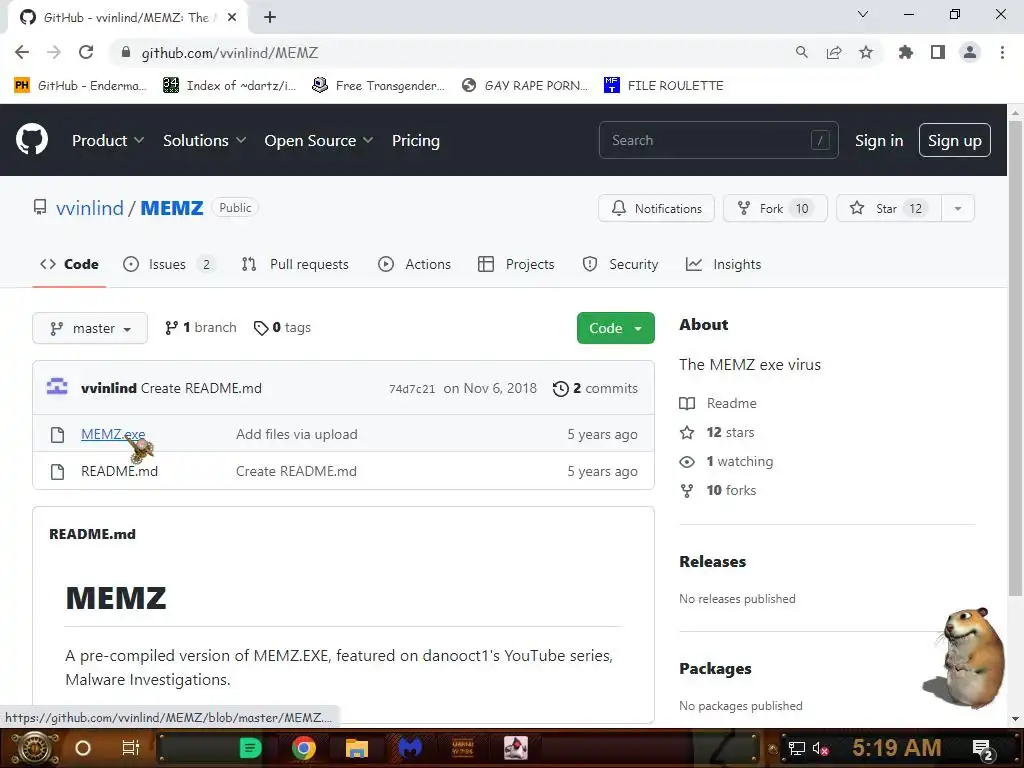Toggle the browser side panel icon
This screenshot has width=1024, height=768.
(x=938, y=52)
